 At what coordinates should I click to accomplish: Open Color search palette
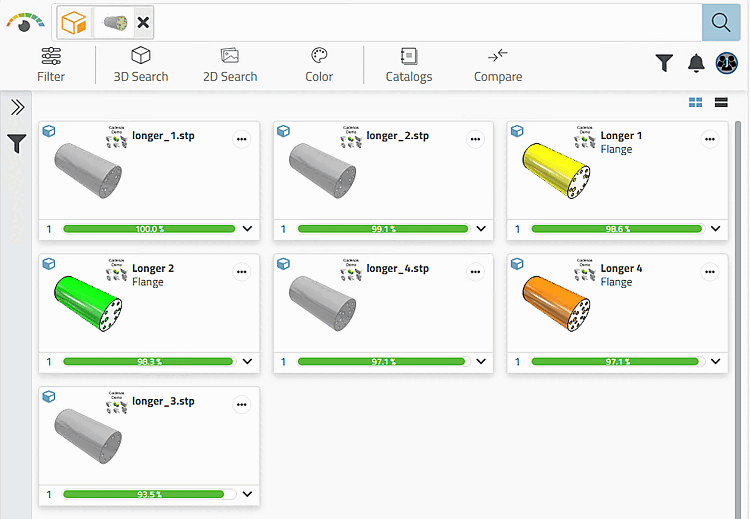(319, 65)
